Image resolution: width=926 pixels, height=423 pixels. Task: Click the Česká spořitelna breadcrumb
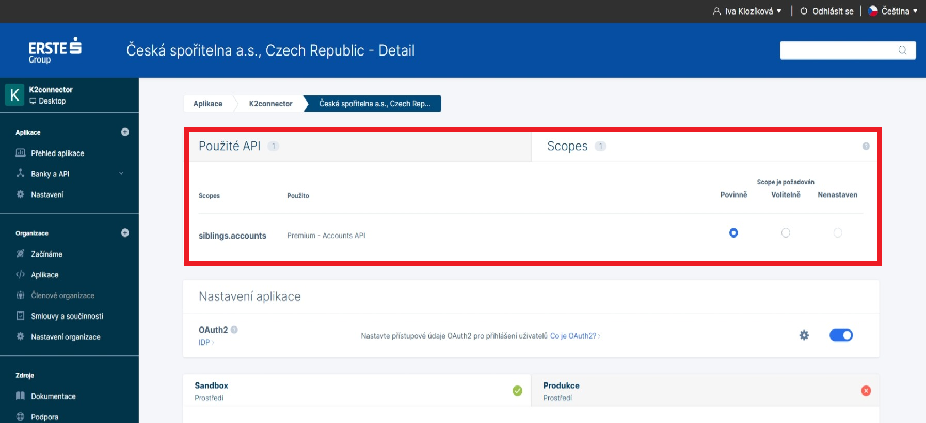tap(375, 103)
